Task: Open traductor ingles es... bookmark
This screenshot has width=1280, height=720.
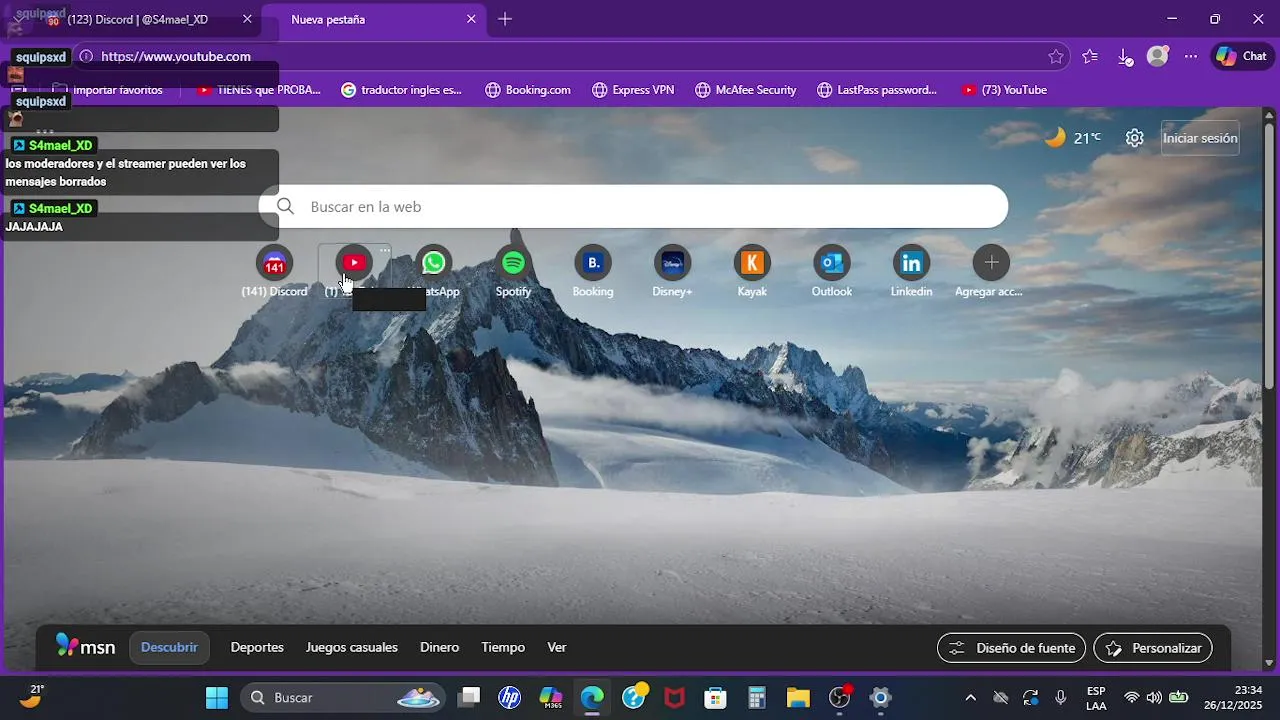Action: tap(401, 90)
